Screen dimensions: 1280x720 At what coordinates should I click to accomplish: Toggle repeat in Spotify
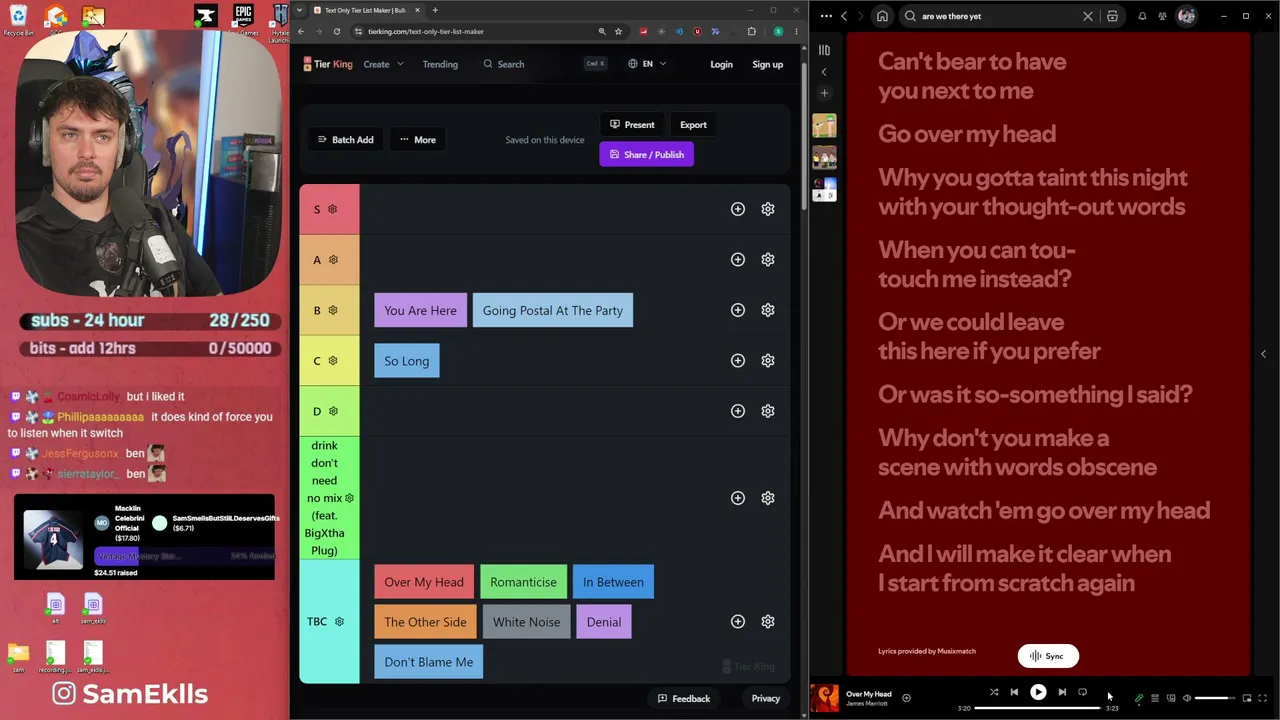click(1082, 692)
